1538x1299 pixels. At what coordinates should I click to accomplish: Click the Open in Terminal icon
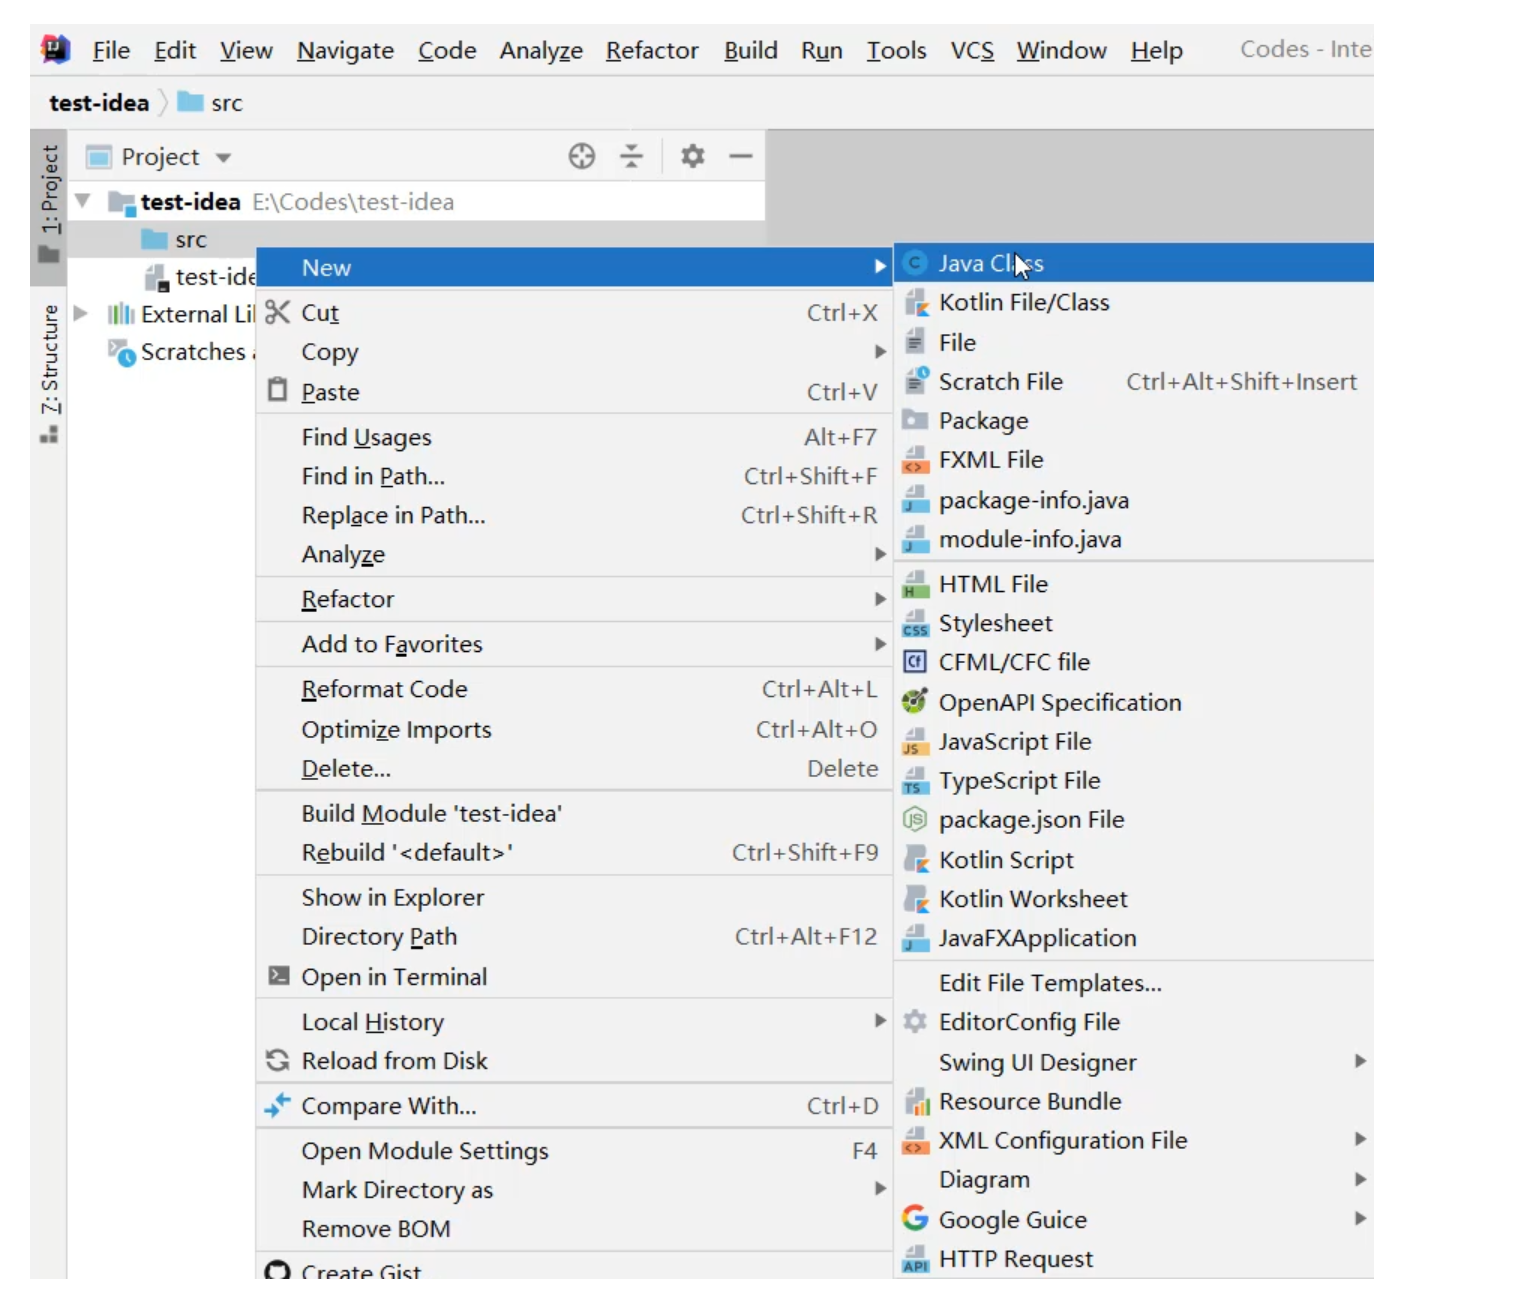(x=279, y=976)
